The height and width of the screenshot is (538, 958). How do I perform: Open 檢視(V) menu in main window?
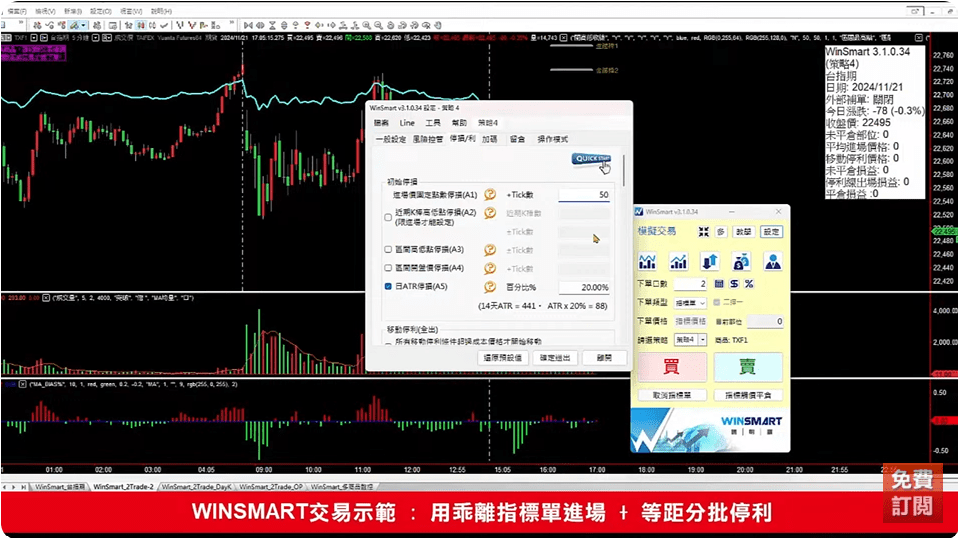tap(45, 11)
